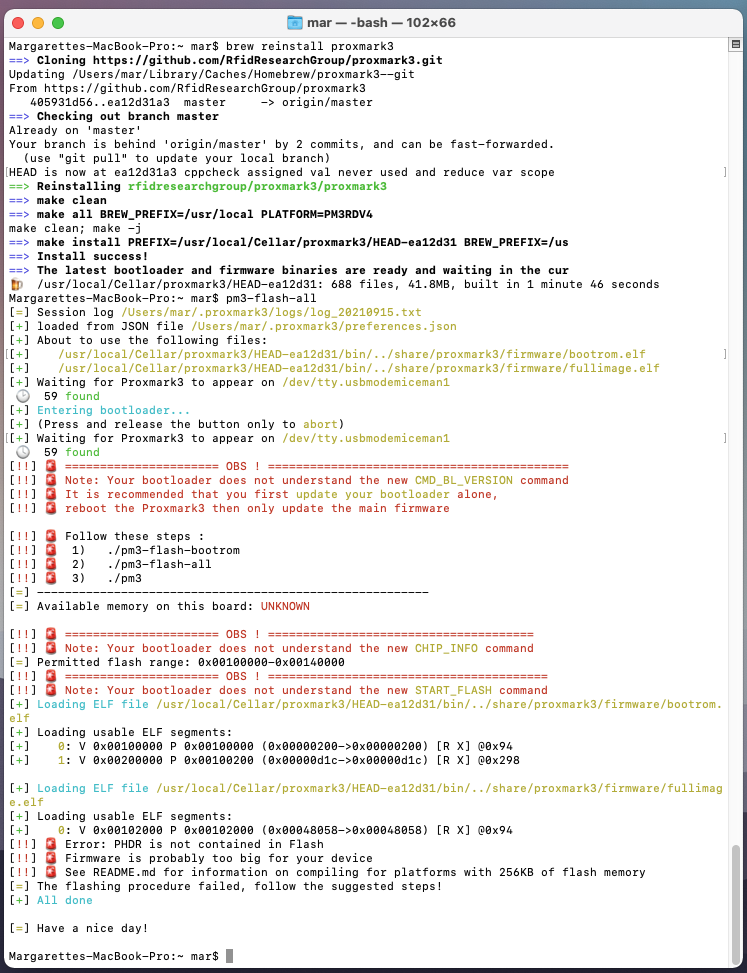Click the siren icon on the CHIP_INFO note line
This screenshot has height=973, width=747.
[51, 648]
